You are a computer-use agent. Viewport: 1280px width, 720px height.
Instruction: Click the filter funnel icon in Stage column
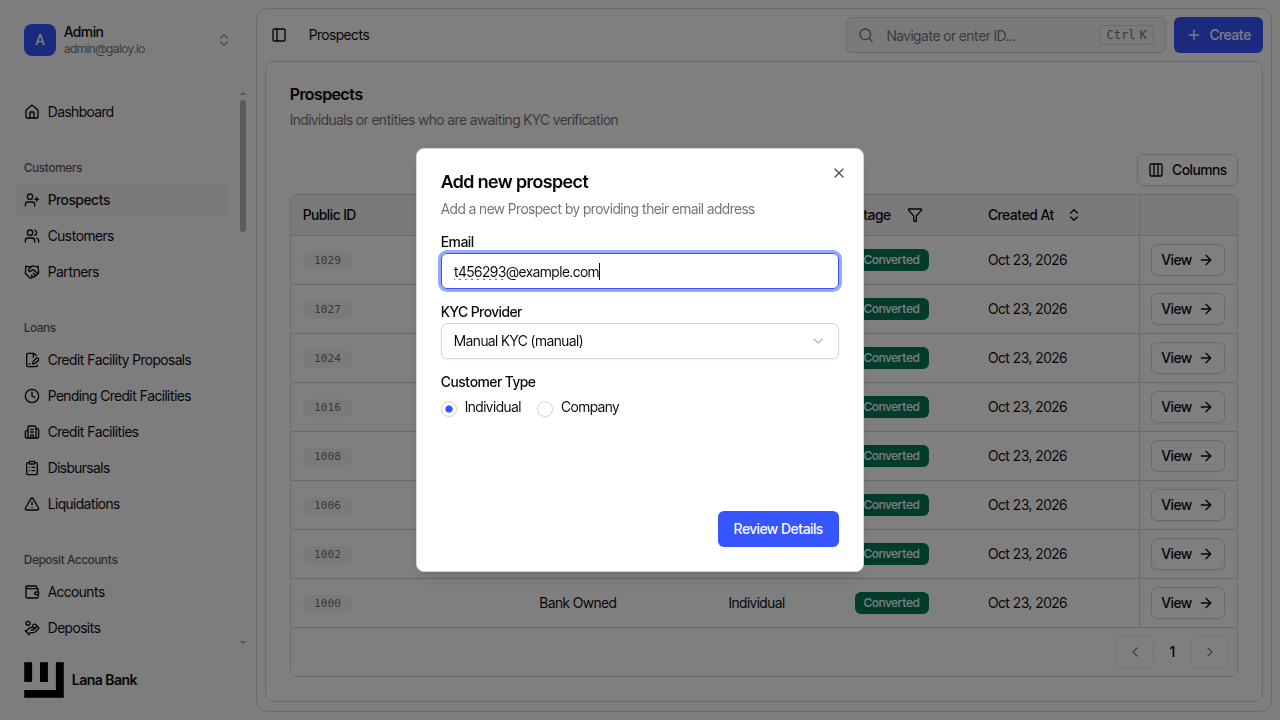[914, 215]
